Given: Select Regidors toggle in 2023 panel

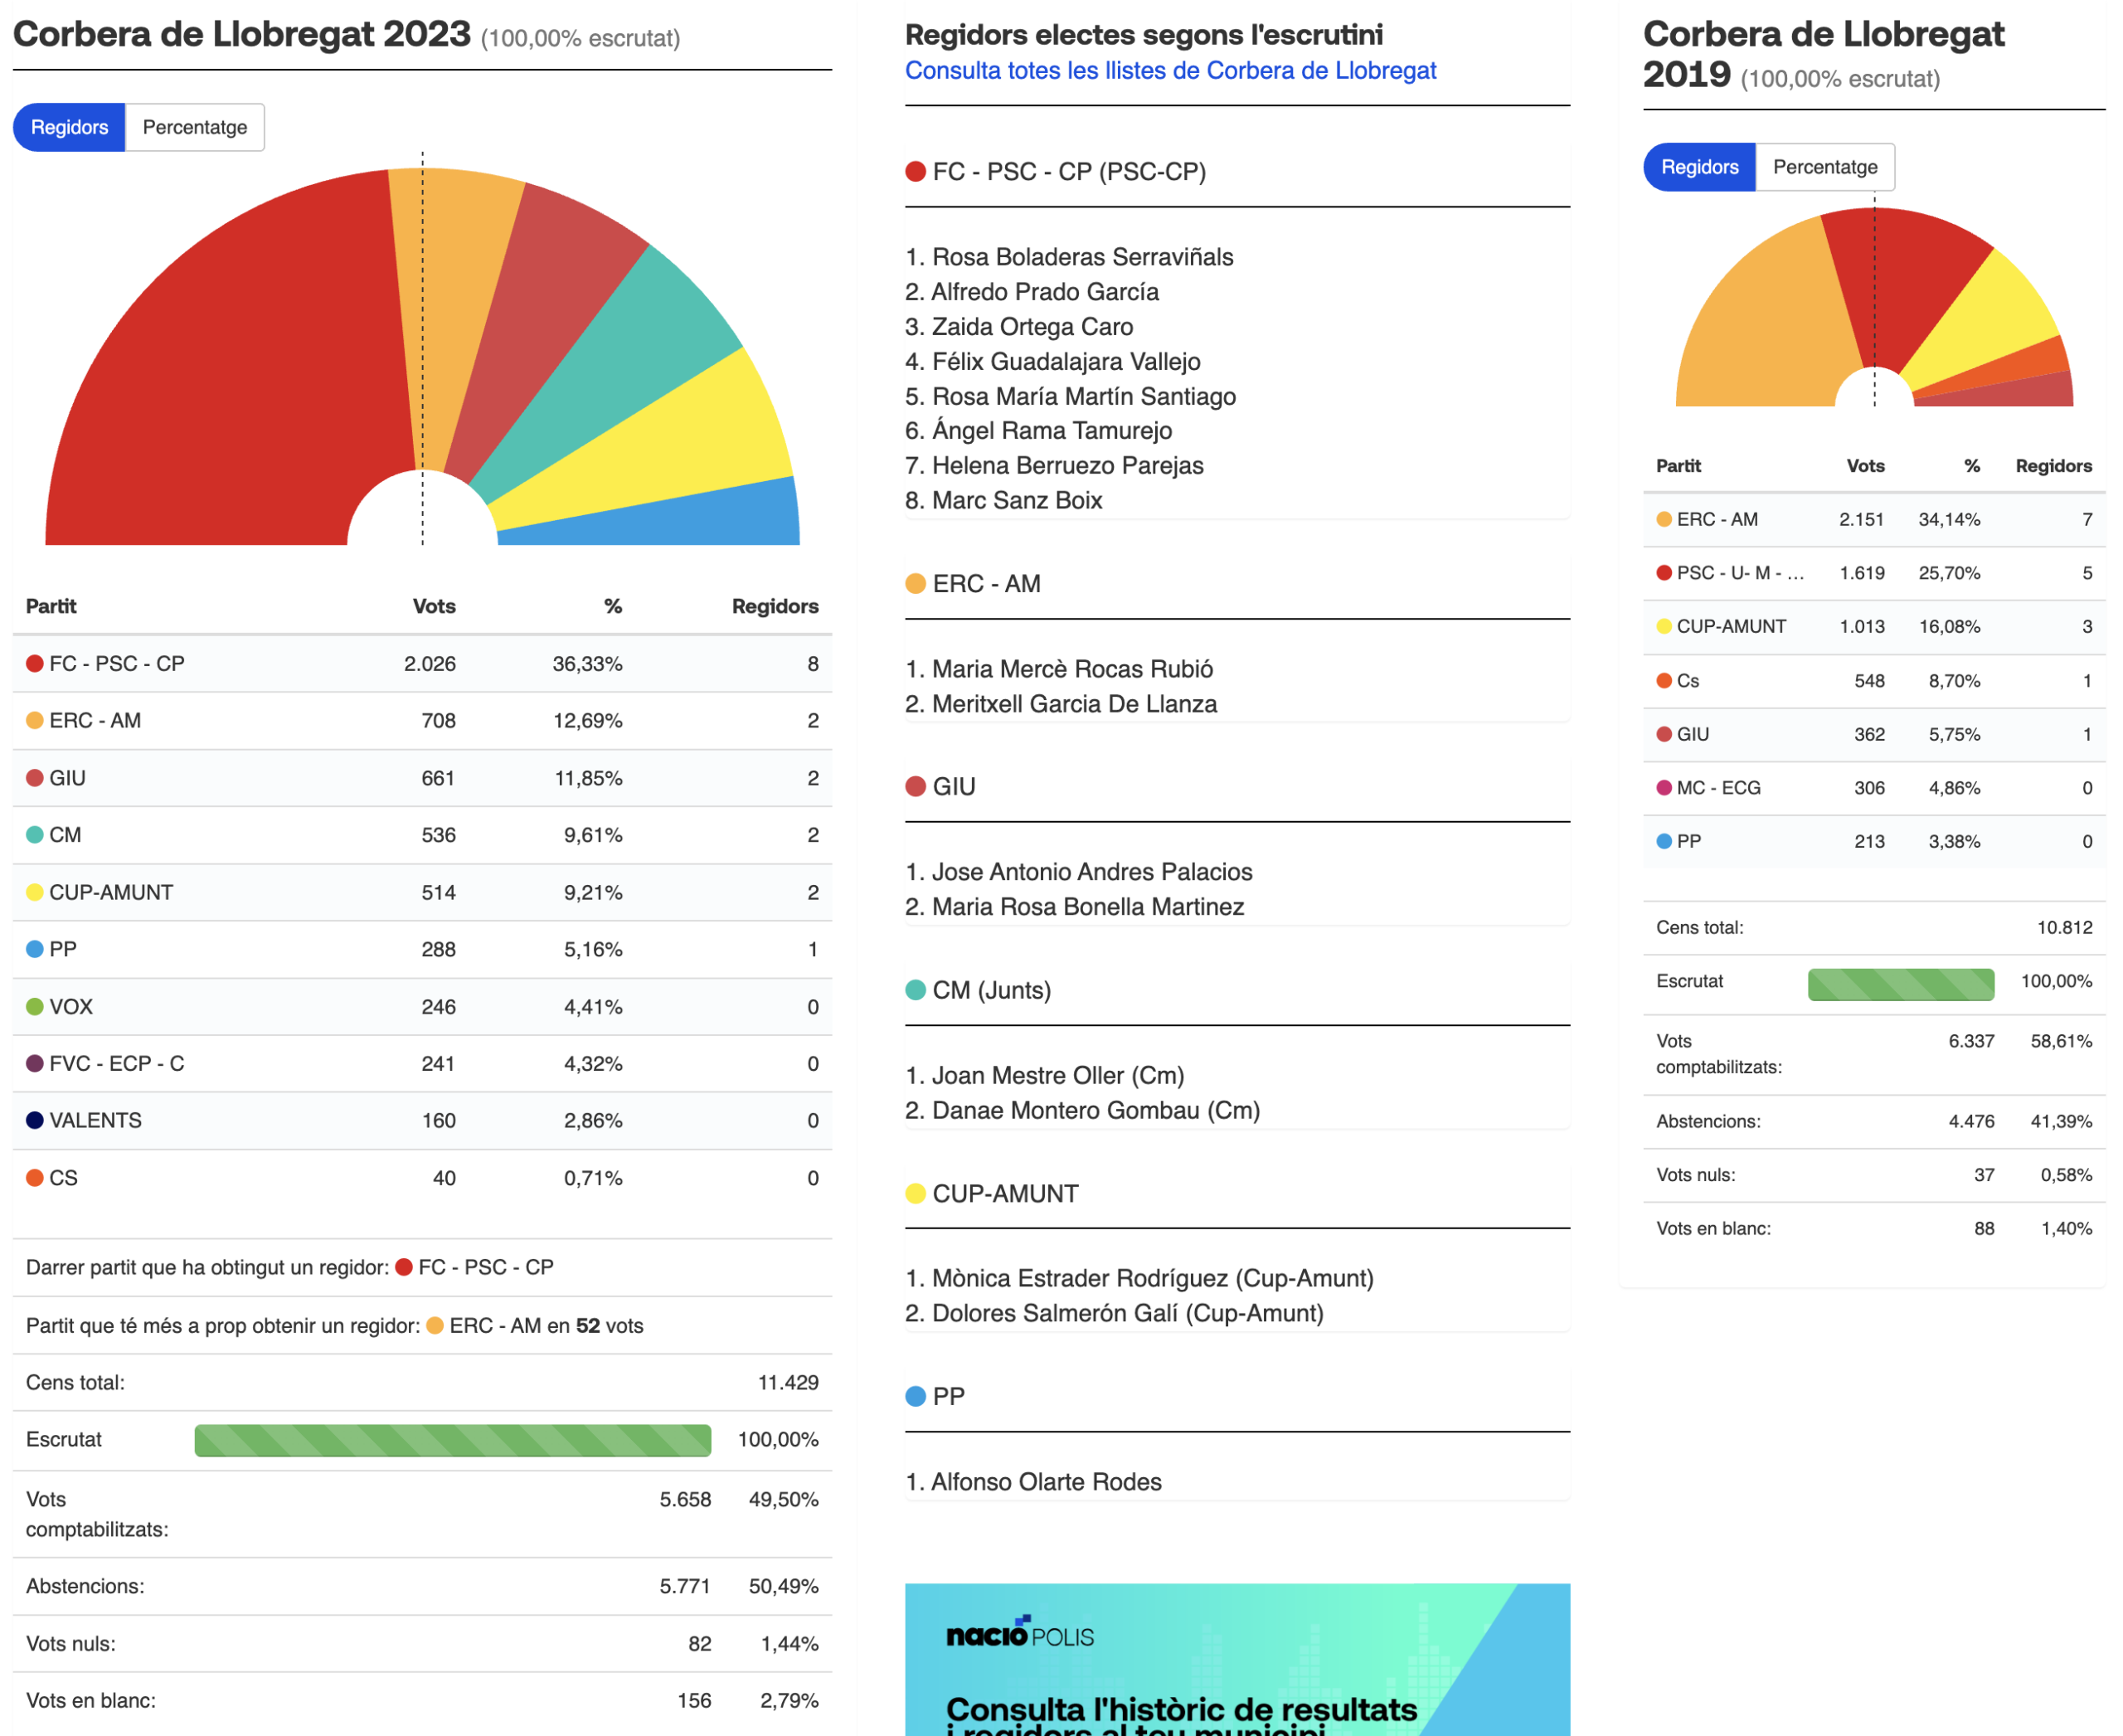Looking at the screenshot, I should [x=69, y=127].
